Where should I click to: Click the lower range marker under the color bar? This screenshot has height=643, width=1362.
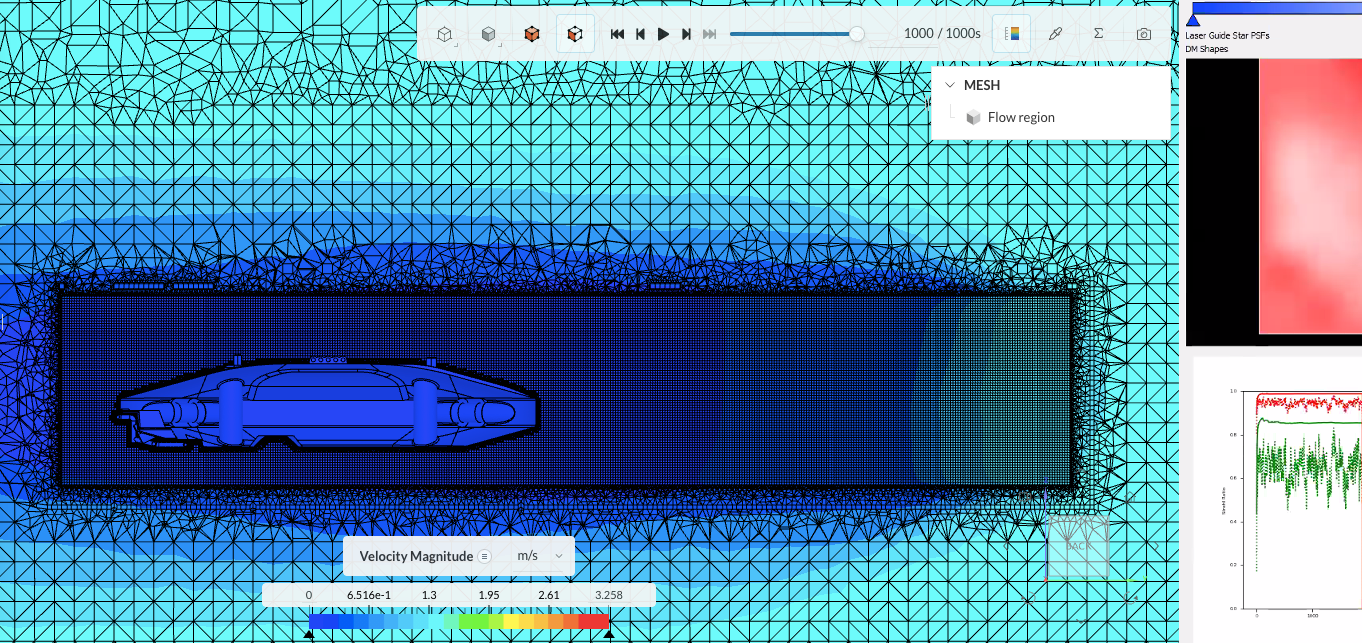[x=309, y=633]
